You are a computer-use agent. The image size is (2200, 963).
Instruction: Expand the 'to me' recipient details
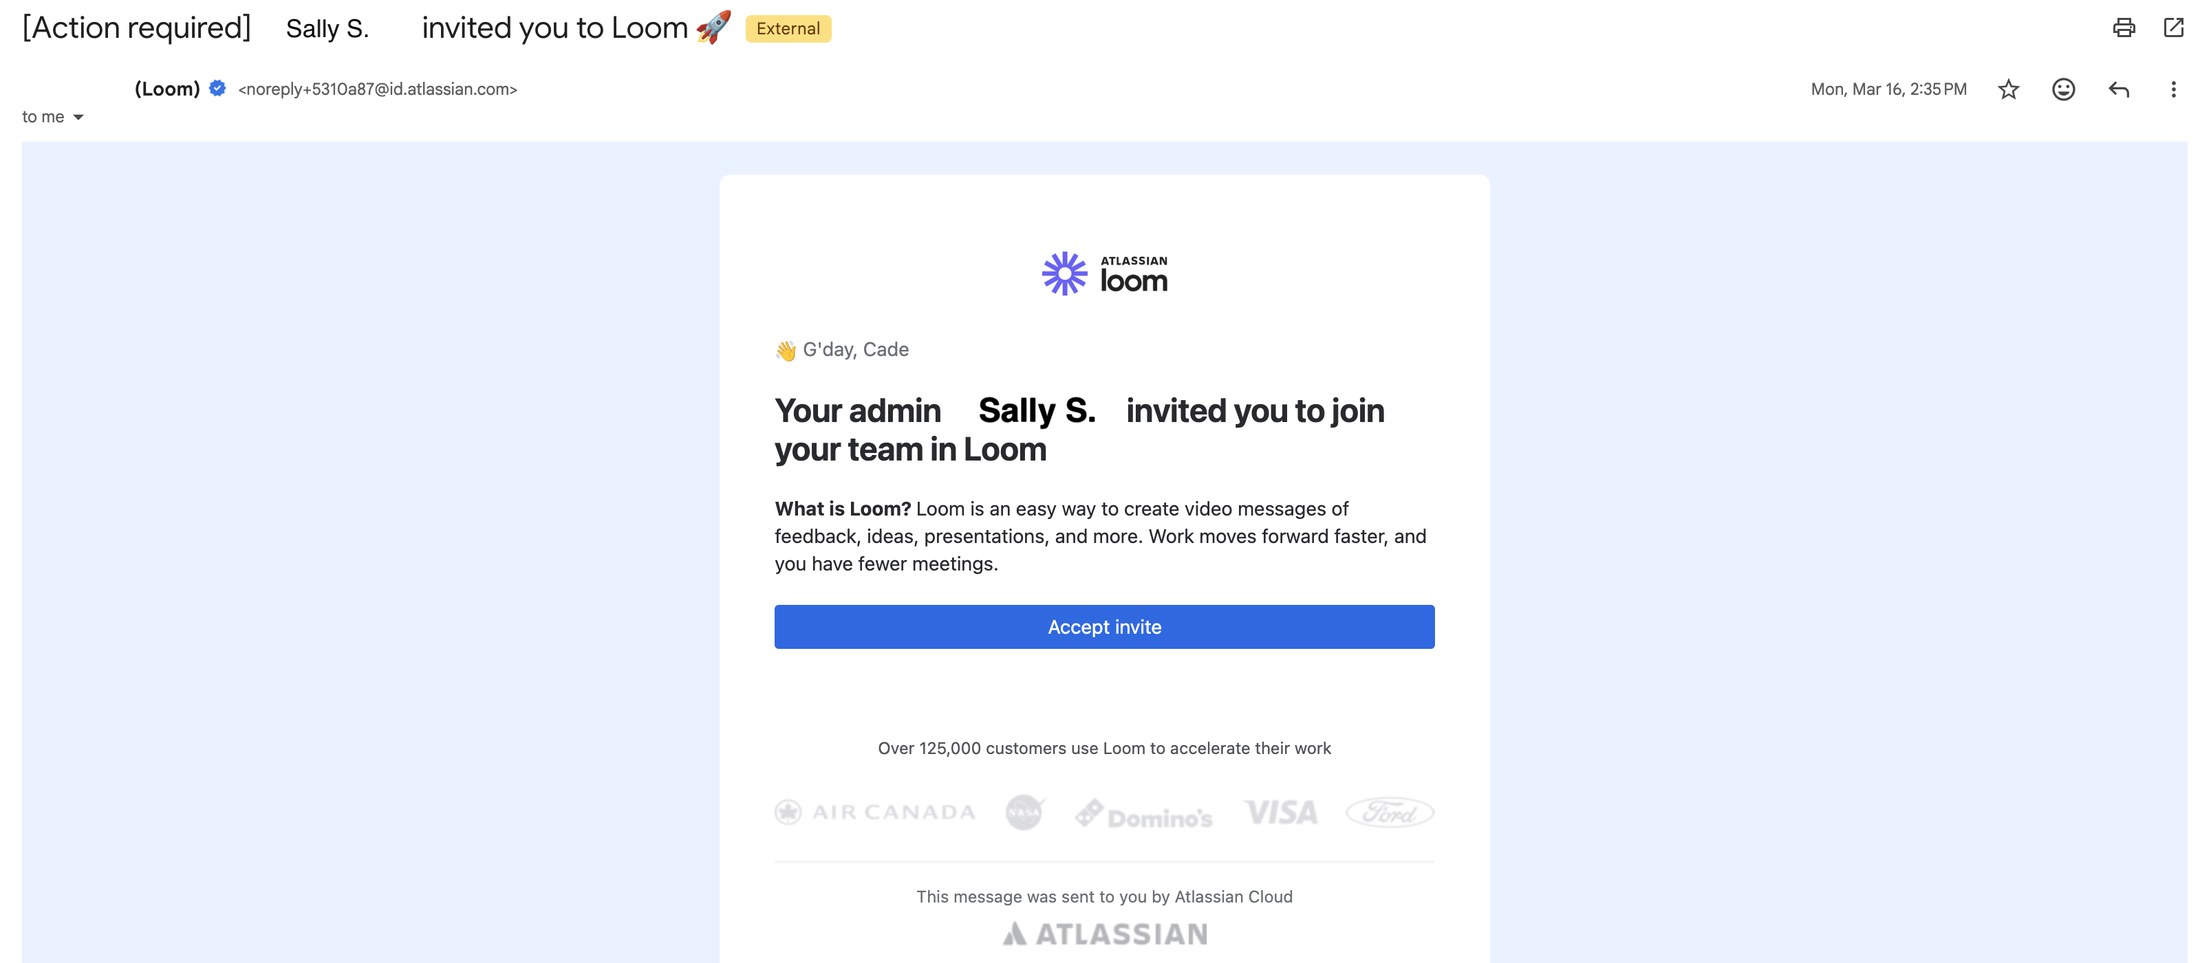53,117
